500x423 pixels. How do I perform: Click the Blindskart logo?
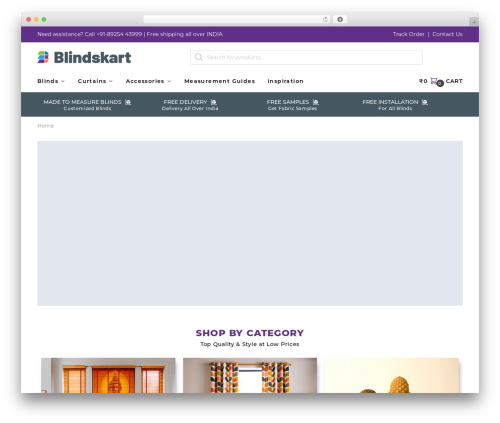(84, 57)
